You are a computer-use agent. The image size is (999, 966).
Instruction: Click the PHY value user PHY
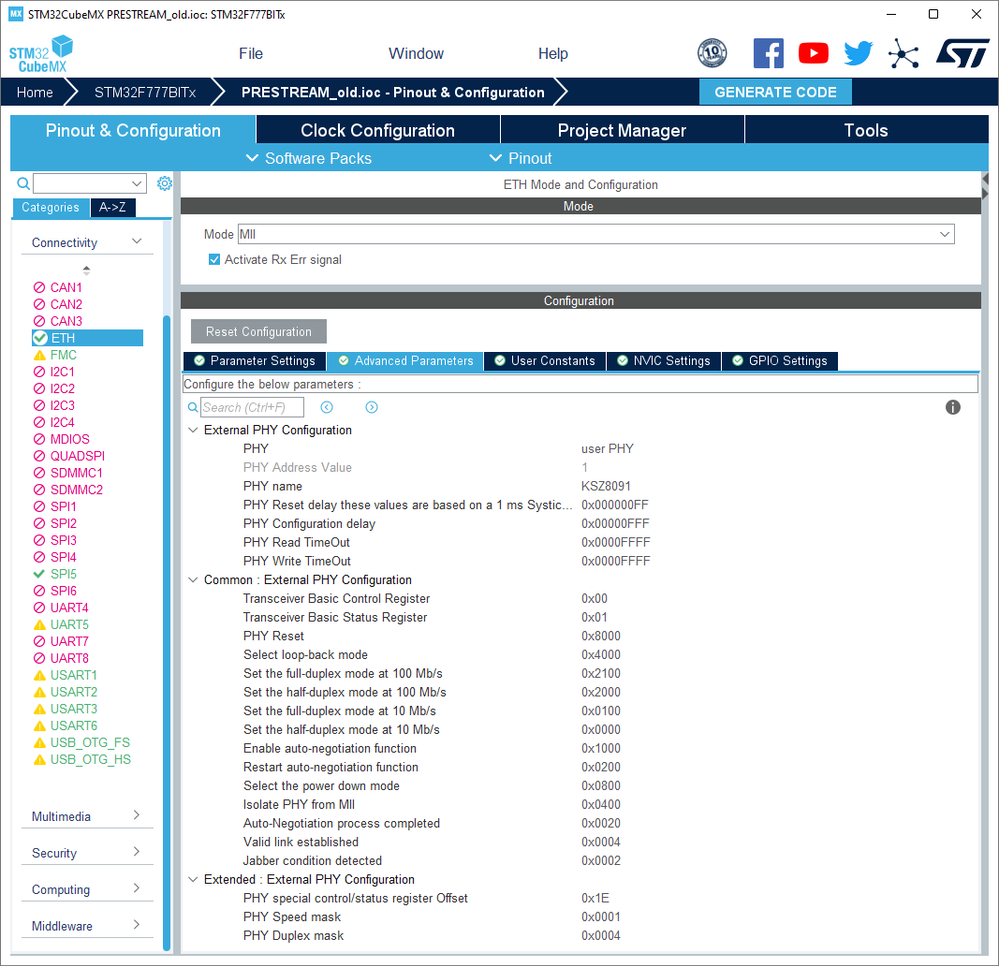pos(607,449)
